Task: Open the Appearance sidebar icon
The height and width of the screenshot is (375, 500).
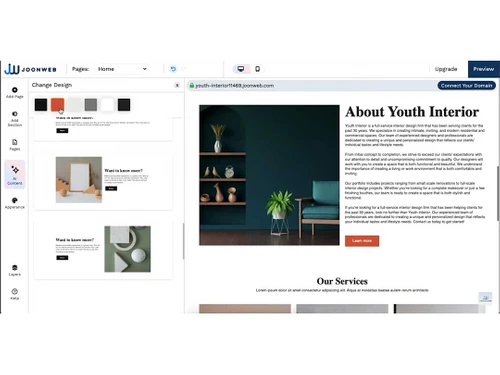Action: pyautogui.click(x=15, y=203)
